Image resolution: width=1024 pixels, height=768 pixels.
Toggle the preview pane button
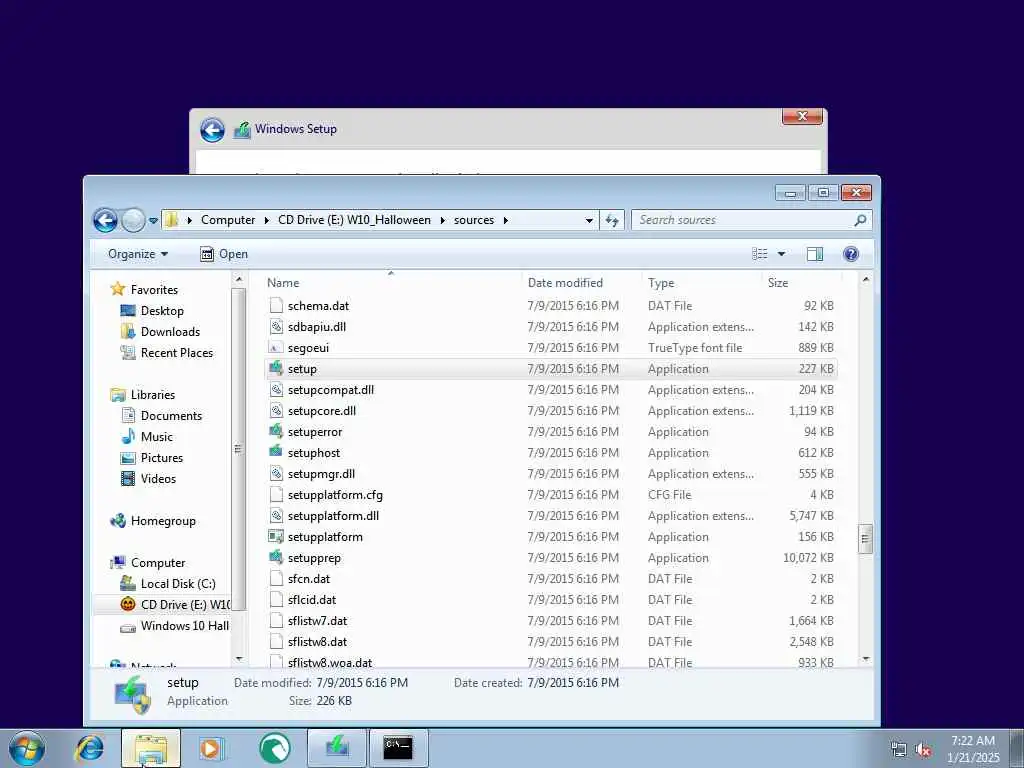(815, 254)
